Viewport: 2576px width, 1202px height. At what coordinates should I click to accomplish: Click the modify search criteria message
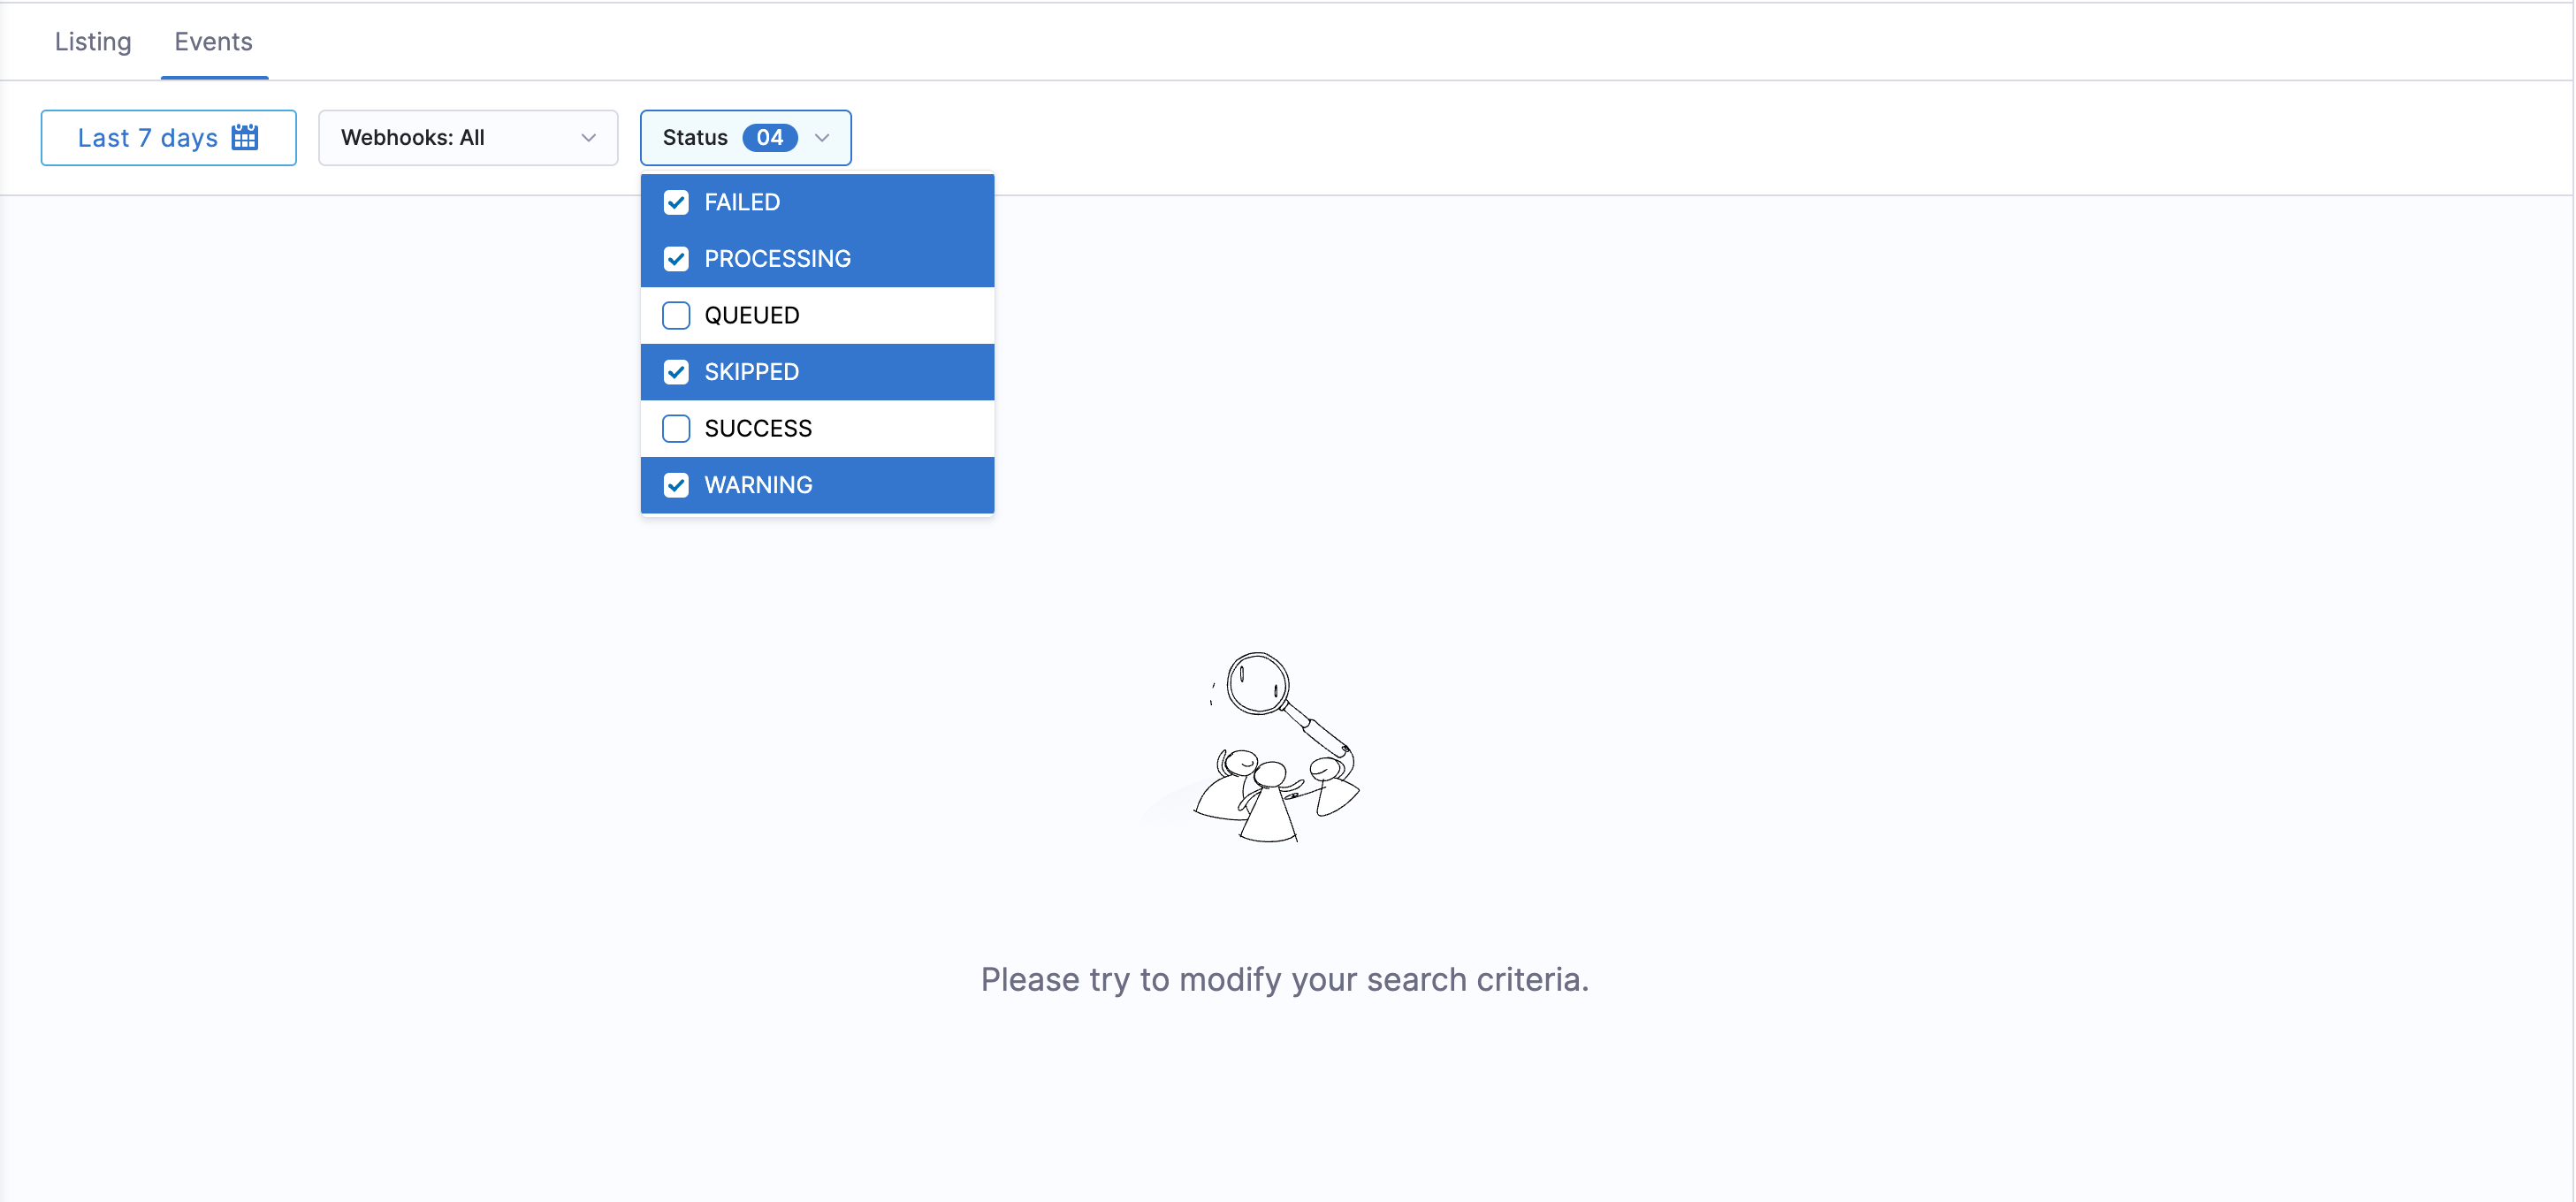[x=1284, y=979]
